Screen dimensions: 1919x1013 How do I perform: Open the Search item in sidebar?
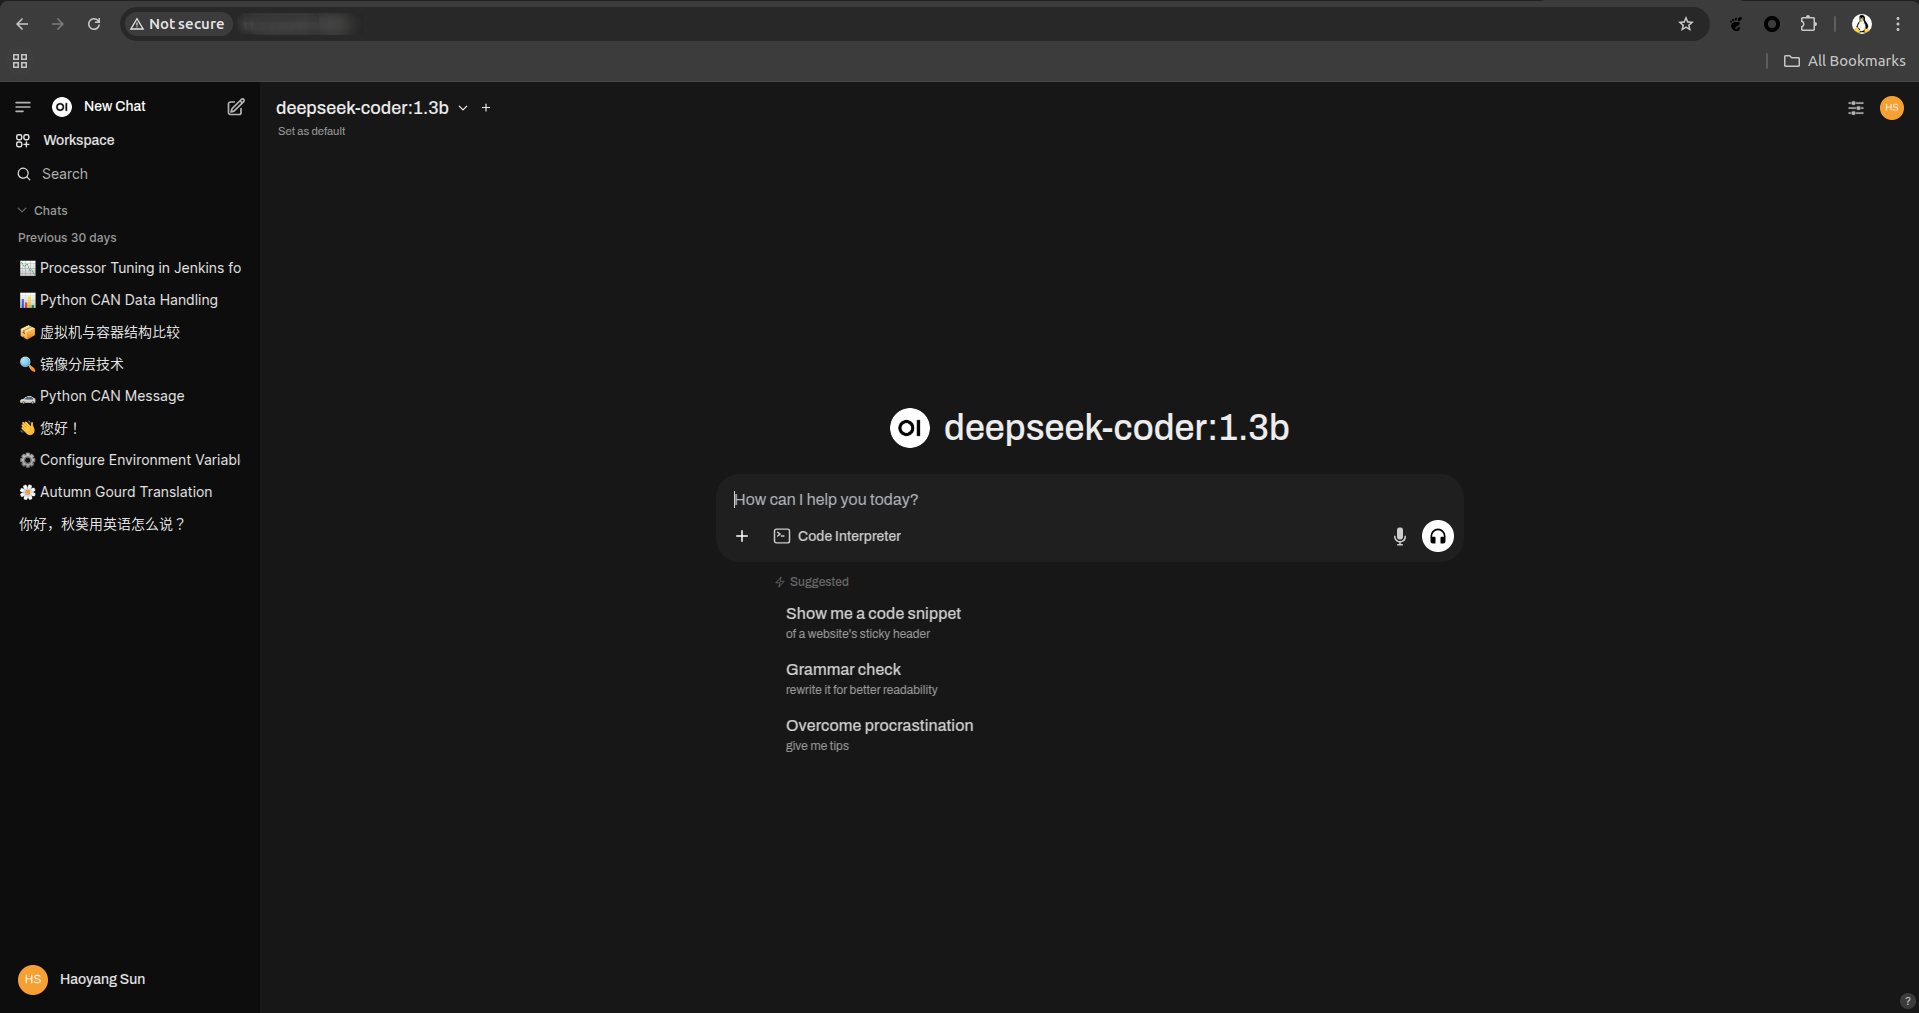point(64,174)
